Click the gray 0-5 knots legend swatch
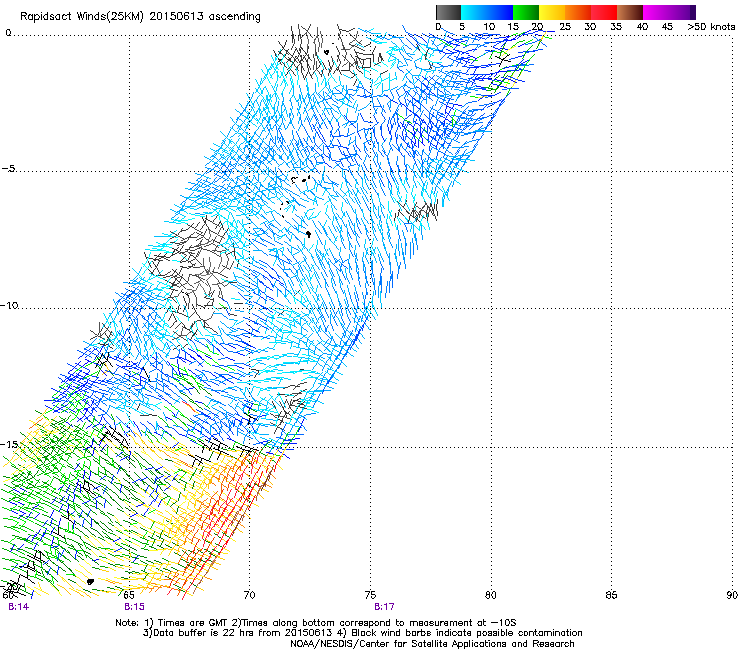The width and height of the screenshot is (740, 650). pos(448,12)
